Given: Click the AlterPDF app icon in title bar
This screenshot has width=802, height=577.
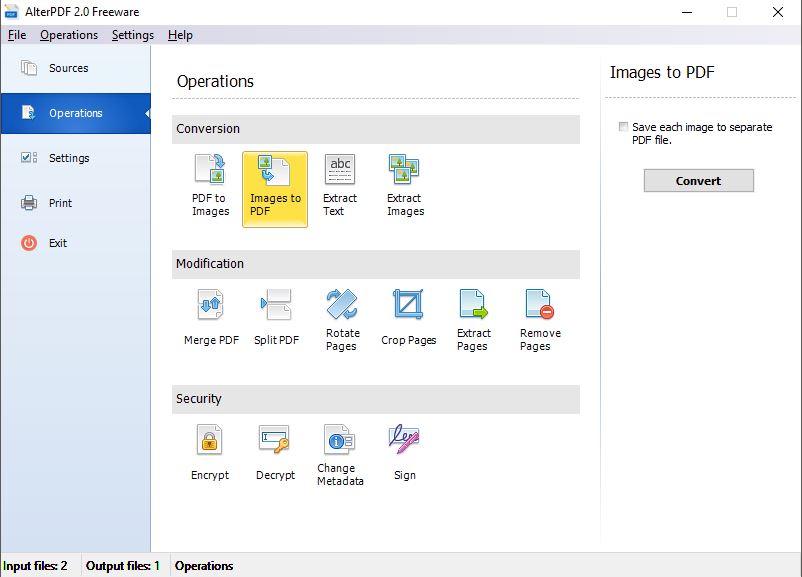Looking at the screenshot, I should 11,12.
